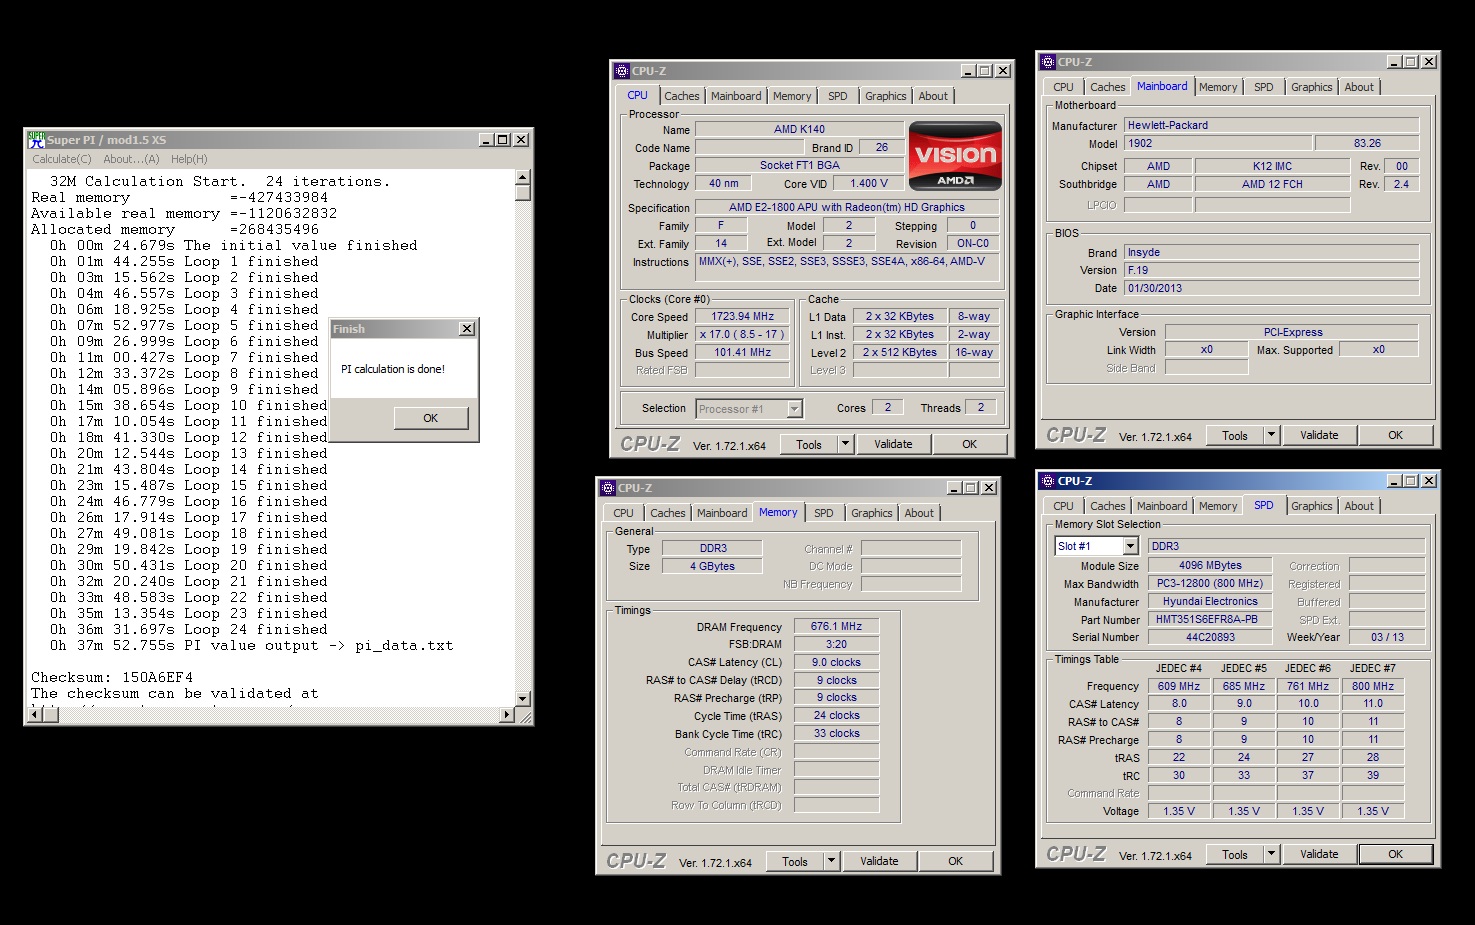The height and width of the screenshot is (925, 1475).
Task: Click the CPU-Z icon in the Memory window
Action: (x=607, y=488)
